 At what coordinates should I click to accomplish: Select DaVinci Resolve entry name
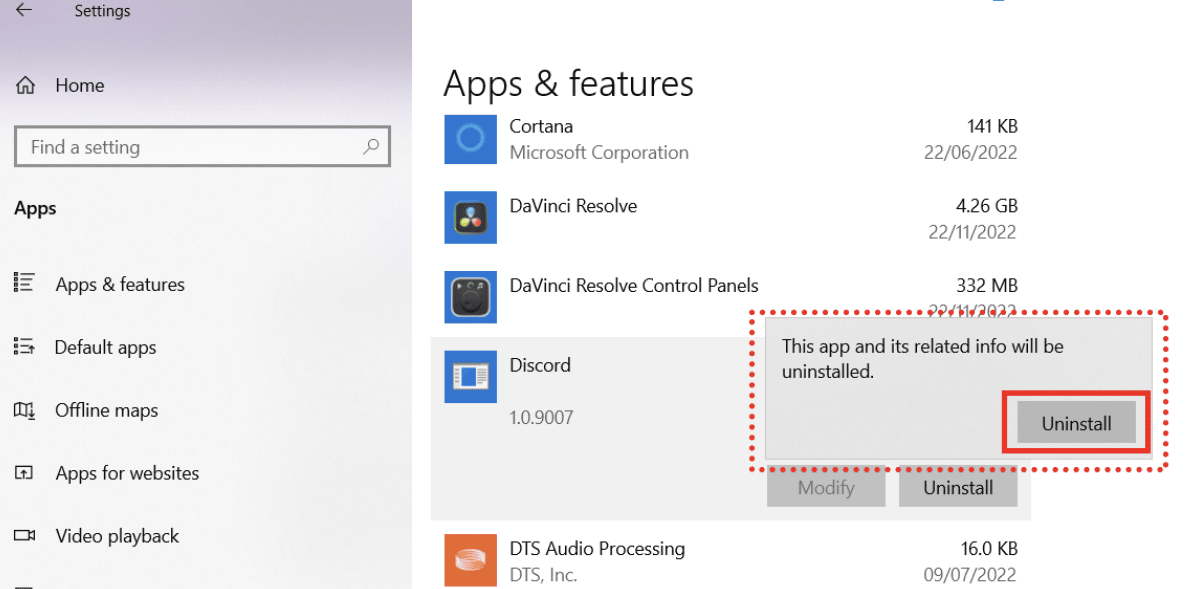pyautogui.click(x=573, y=205)
